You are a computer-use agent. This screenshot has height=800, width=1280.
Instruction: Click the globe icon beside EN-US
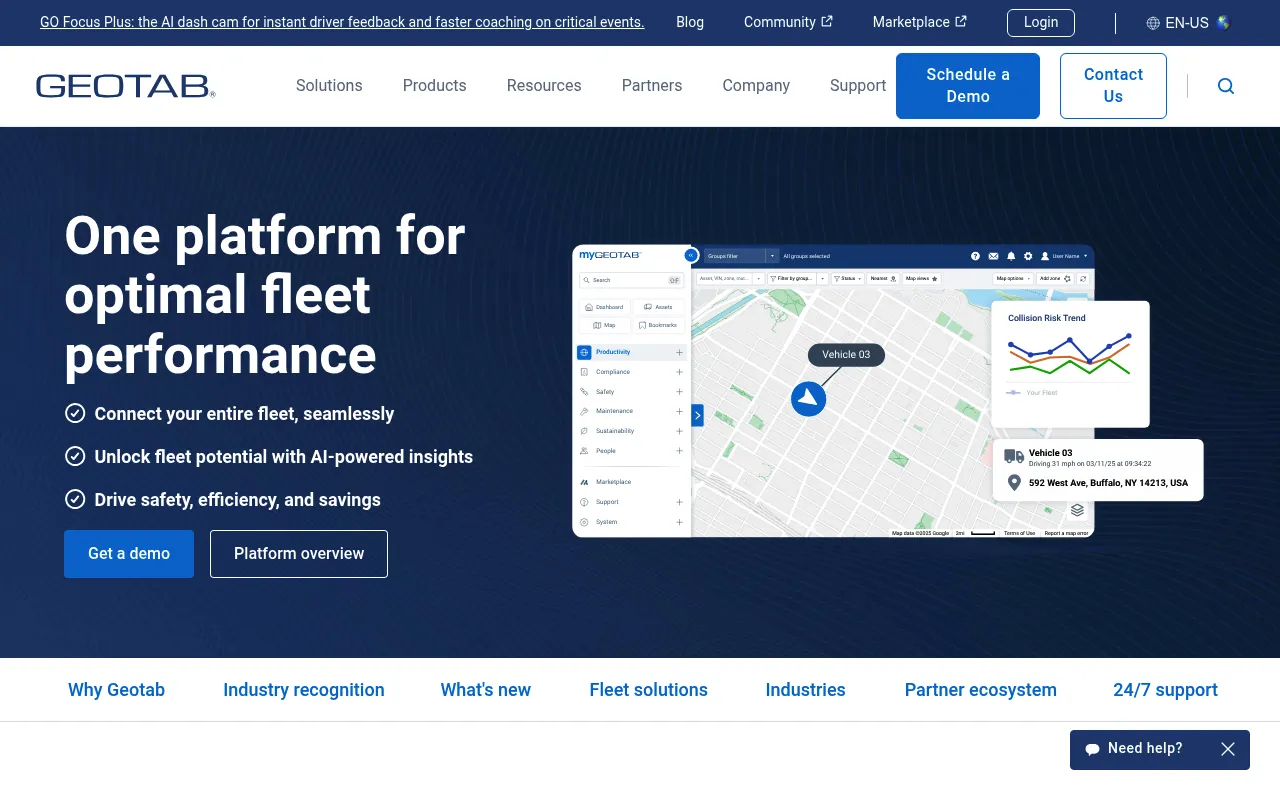pos(1153,23)
